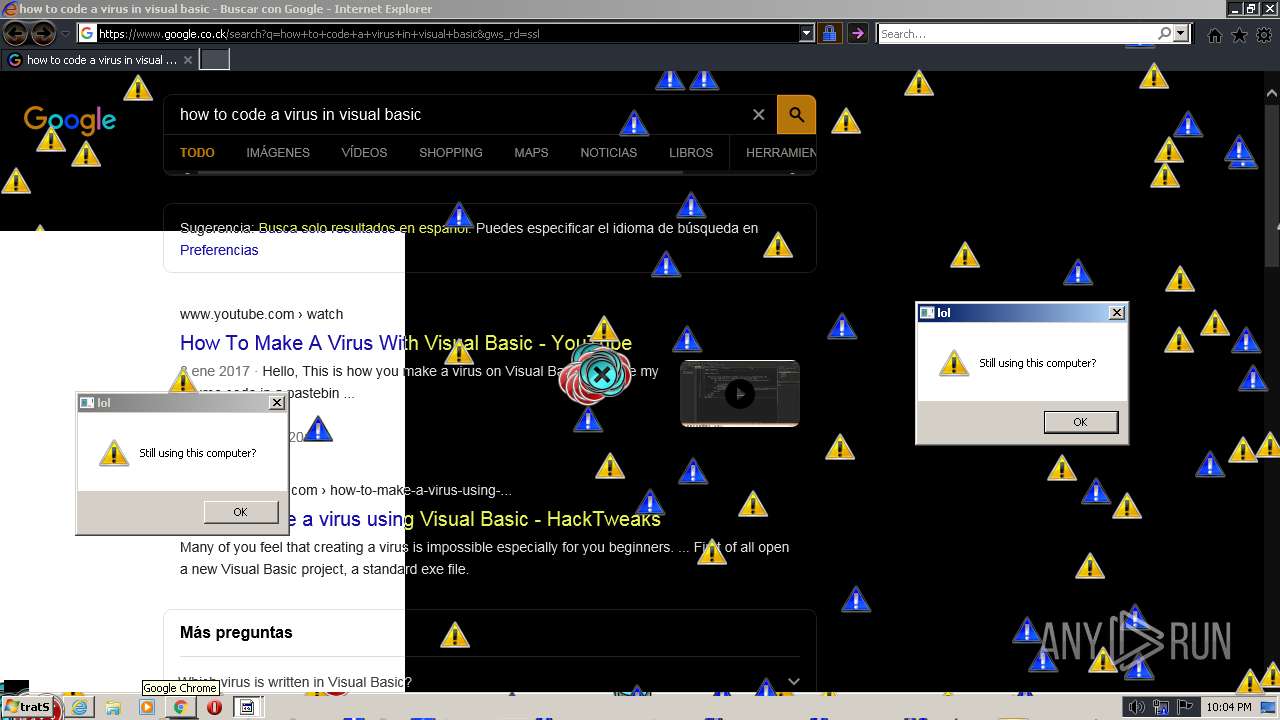Click the orange Google search magnifier button
This screenshot has width=1280, height=720.
point(796,114)
